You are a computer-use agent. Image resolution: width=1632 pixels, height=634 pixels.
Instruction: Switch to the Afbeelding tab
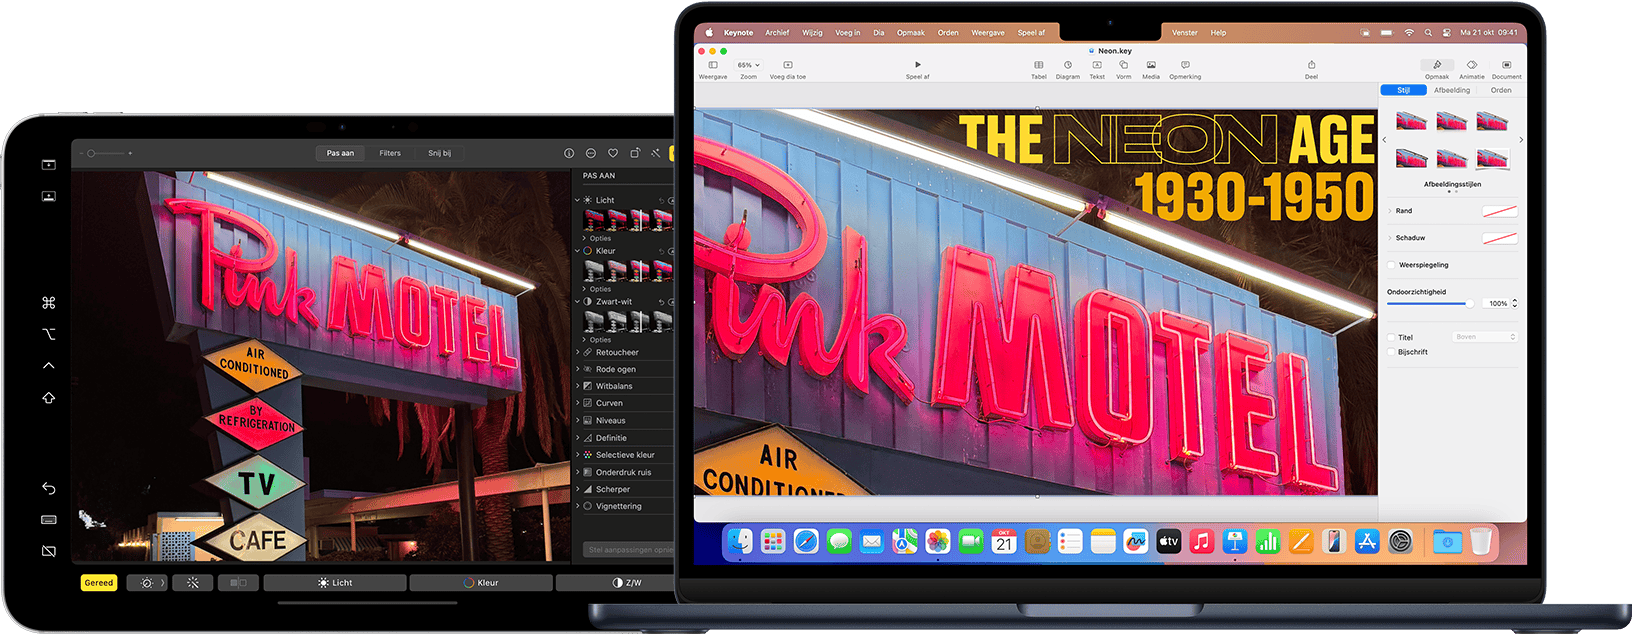pyautogui.click(x=1452, y=90)
